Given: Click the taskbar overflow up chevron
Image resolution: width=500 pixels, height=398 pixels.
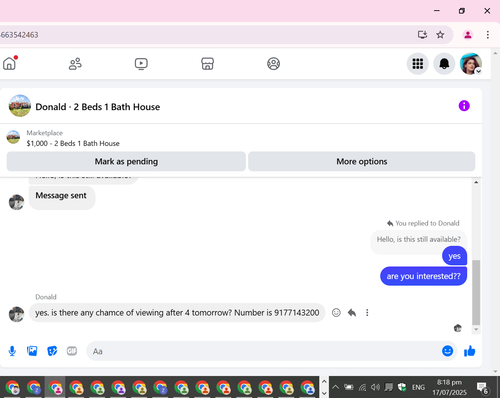Looking at the screenshot, I should coord(324,382).
